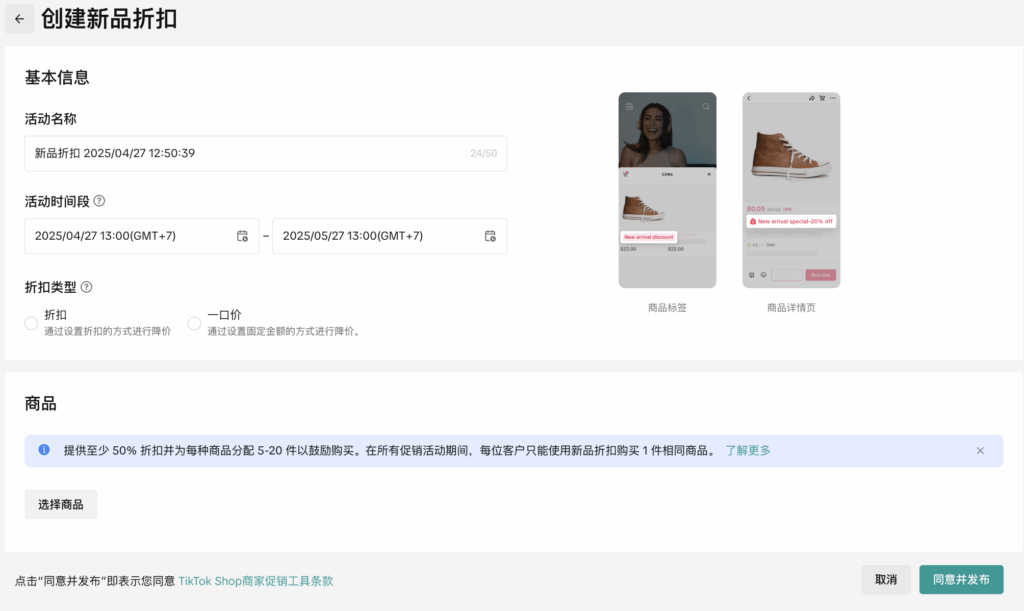Click the 商品详情页 phone preview thumbnail
Image resolution: width=1024 pixels, height=611 pixels.
pyautogui.click(x=790, y=190)
